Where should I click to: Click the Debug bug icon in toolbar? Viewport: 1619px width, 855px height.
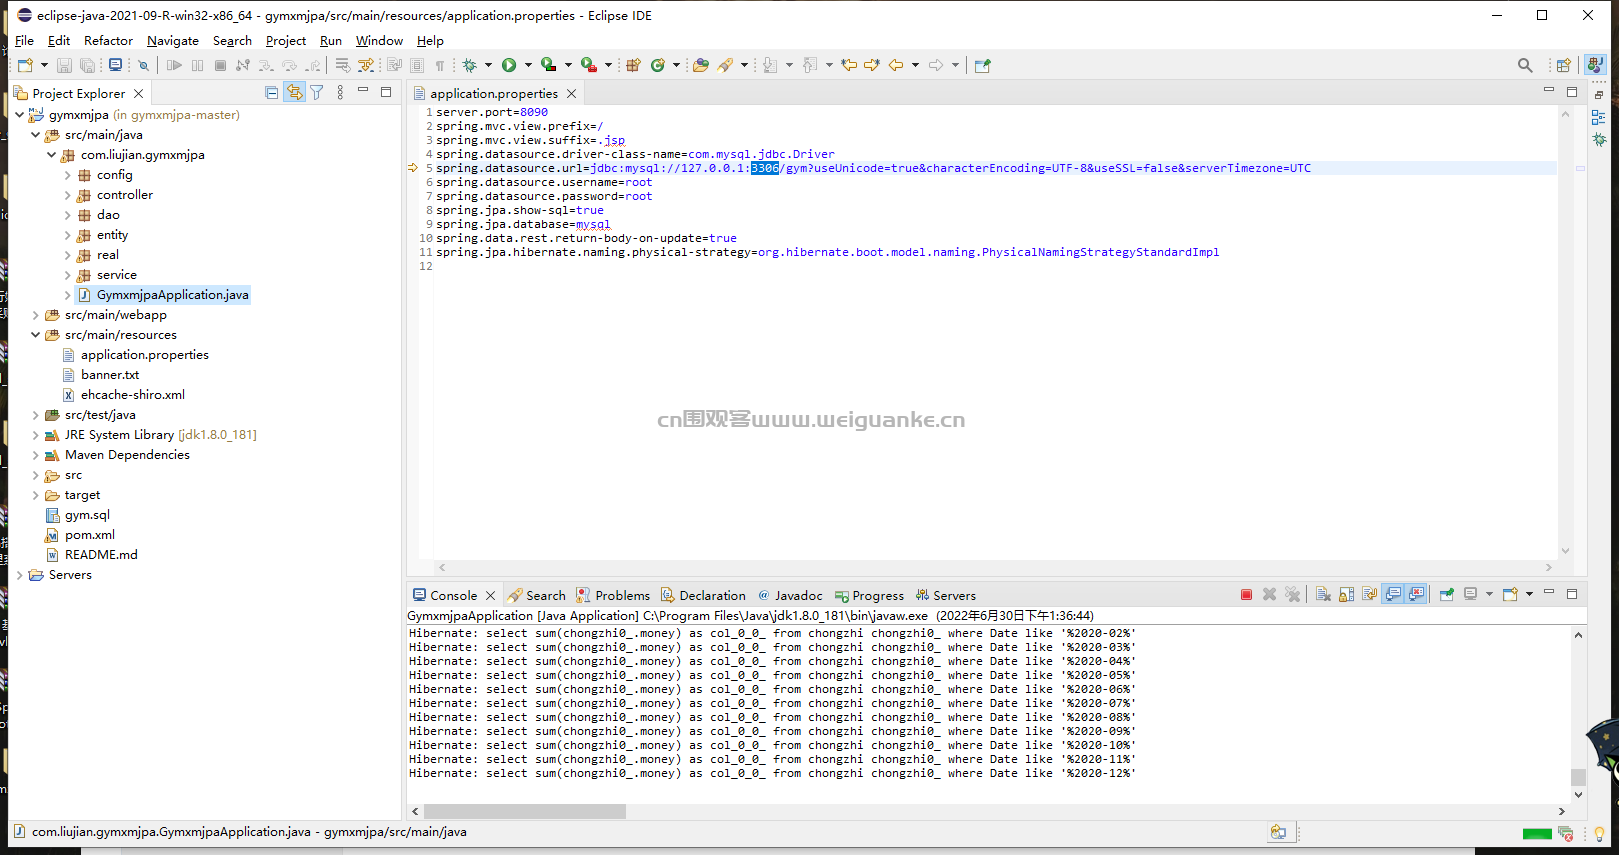click(x=469, y=65)
